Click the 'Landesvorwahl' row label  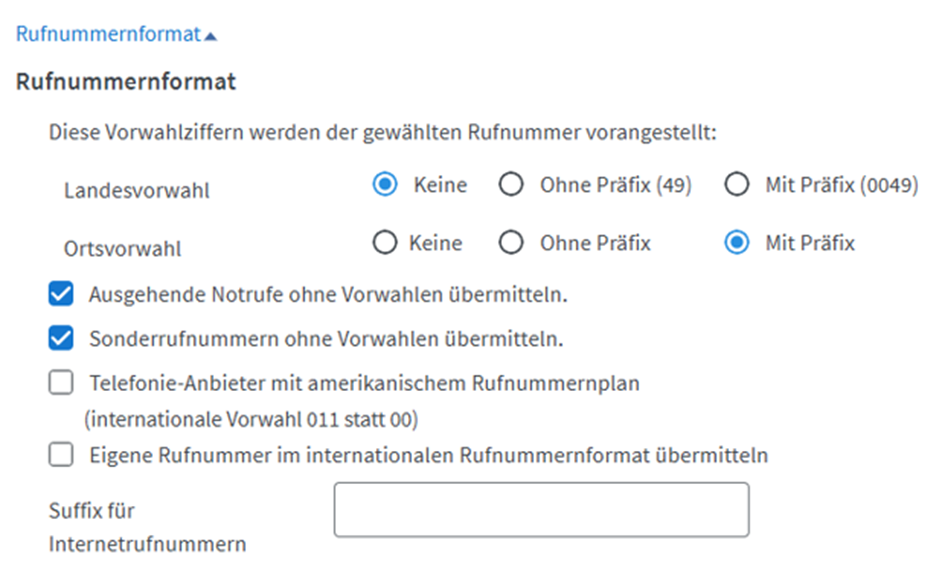coord(137,190)
